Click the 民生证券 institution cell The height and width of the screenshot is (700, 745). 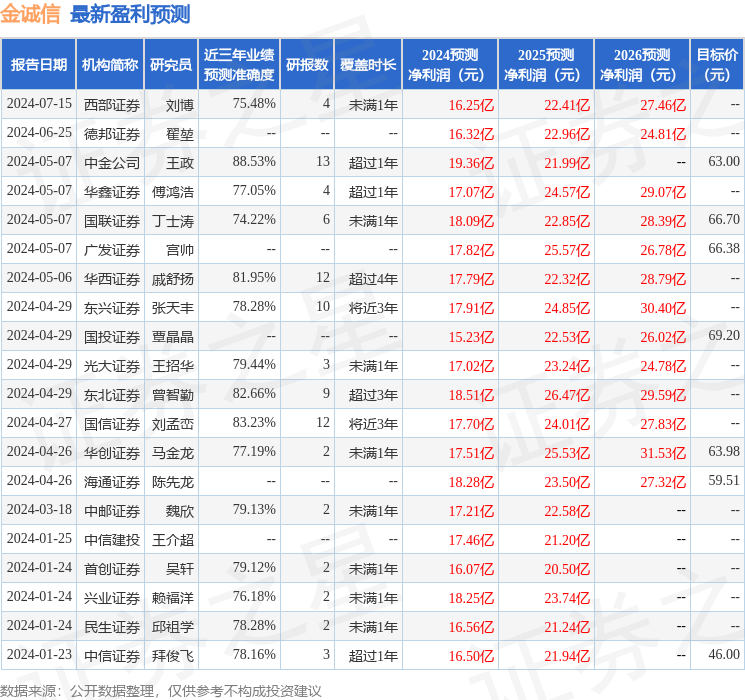point(112,626)
